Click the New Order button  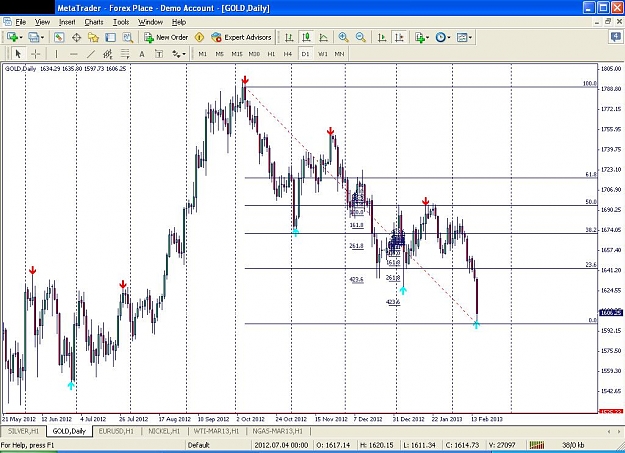(166, 37)
